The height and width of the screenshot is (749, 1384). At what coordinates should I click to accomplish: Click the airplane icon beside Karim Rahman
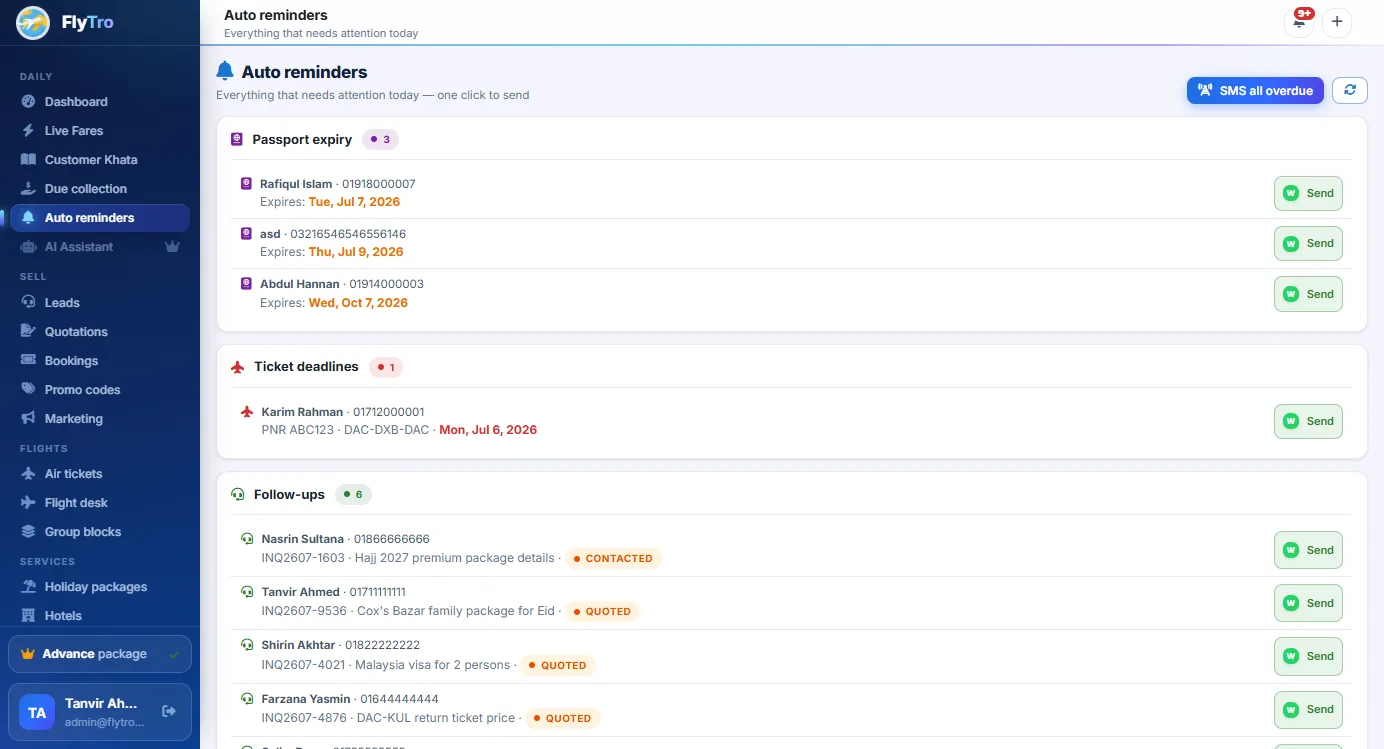pos(247,411)
